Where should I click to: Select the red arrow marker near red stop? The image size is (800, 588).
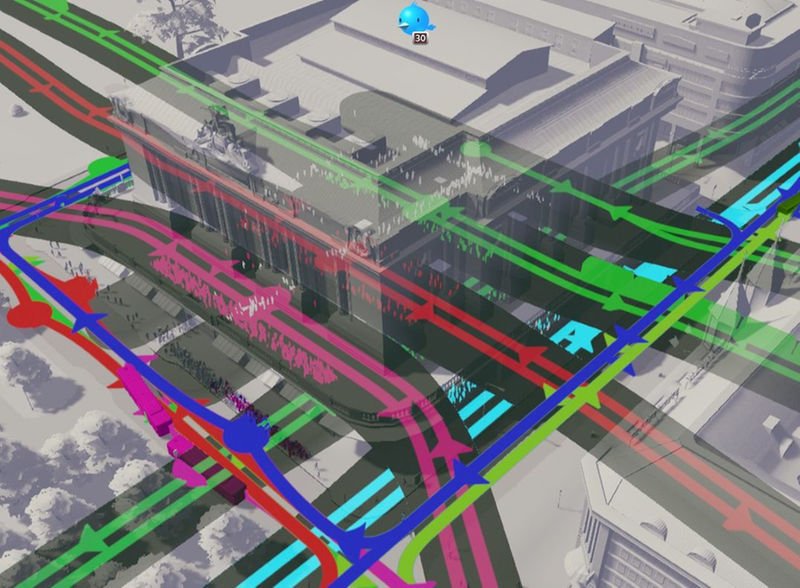(x=78, y=292)
